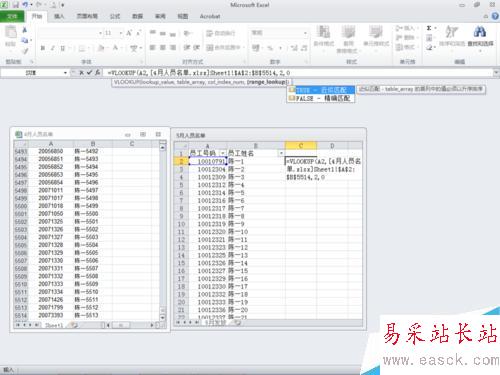Click the Clear eraser icon

click(x=429, y=47)
